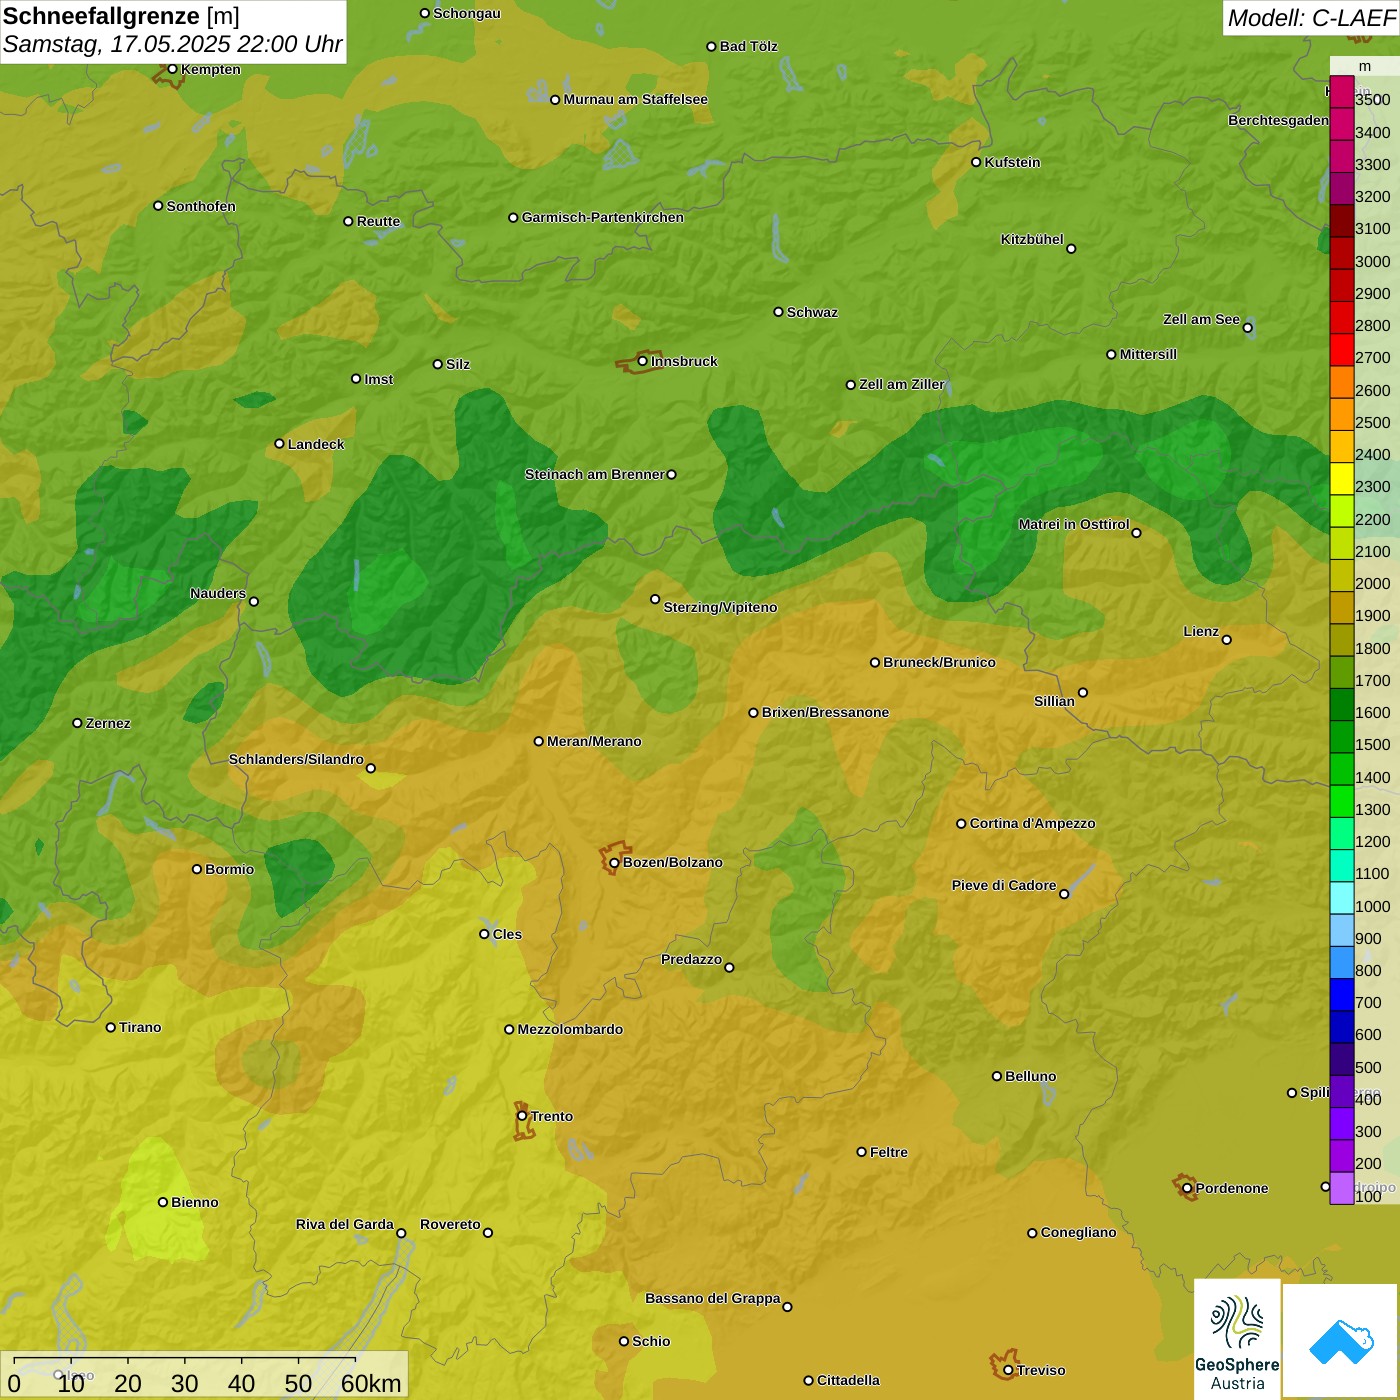
Task: Click the Garmisch-Partenkirchen label
Action: 603,217
